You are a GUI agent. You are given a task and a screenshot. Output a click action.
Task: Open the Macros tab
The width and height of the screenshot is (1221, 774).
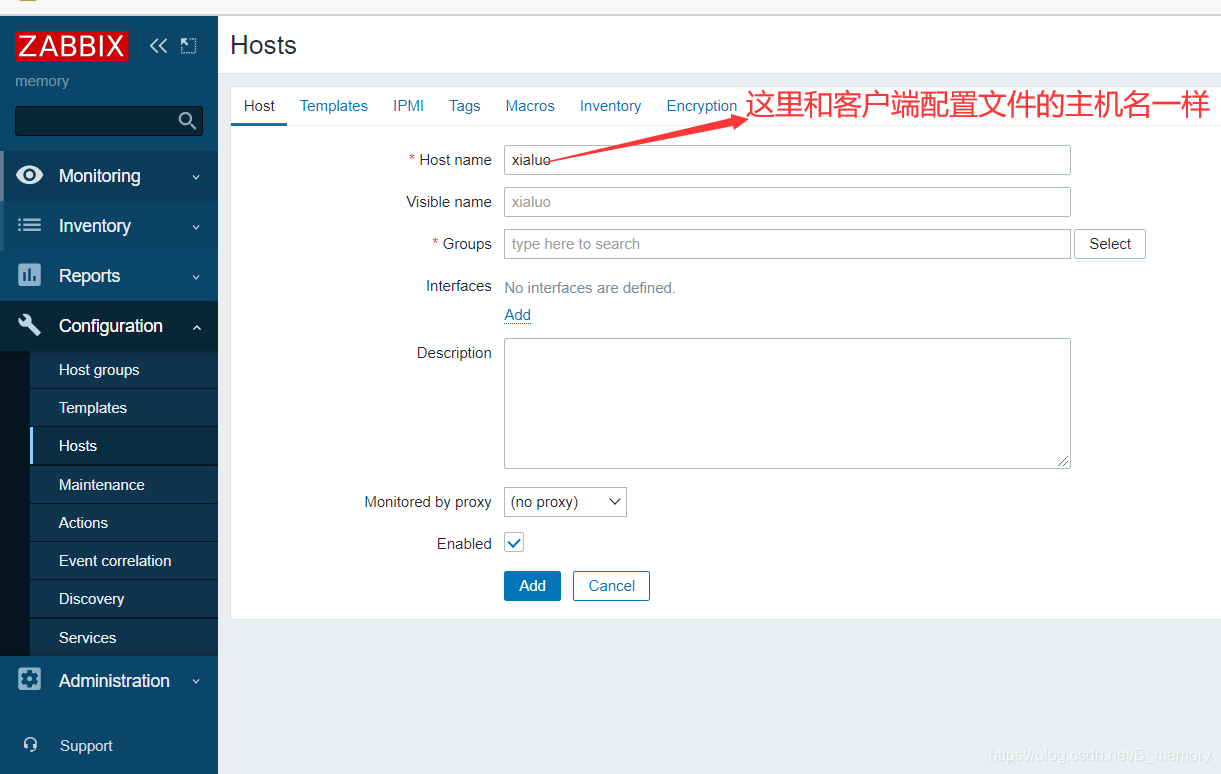(x=530, y=106)
